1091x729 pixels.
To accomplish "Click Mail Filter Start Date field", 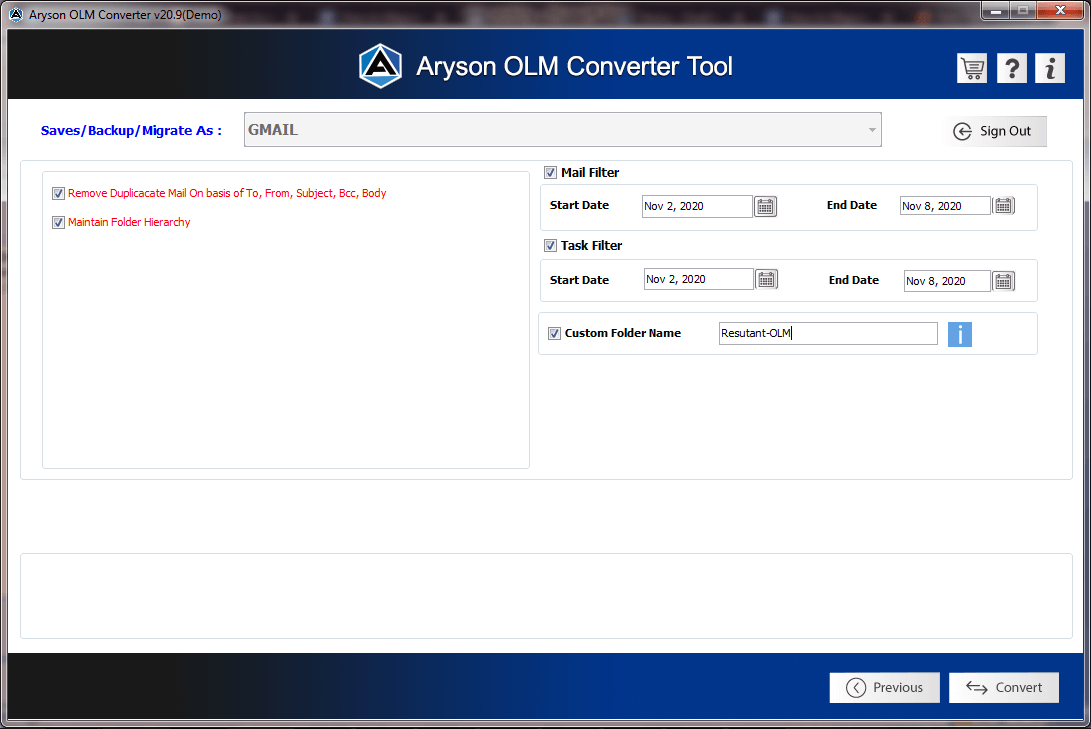I will [696, 206].
